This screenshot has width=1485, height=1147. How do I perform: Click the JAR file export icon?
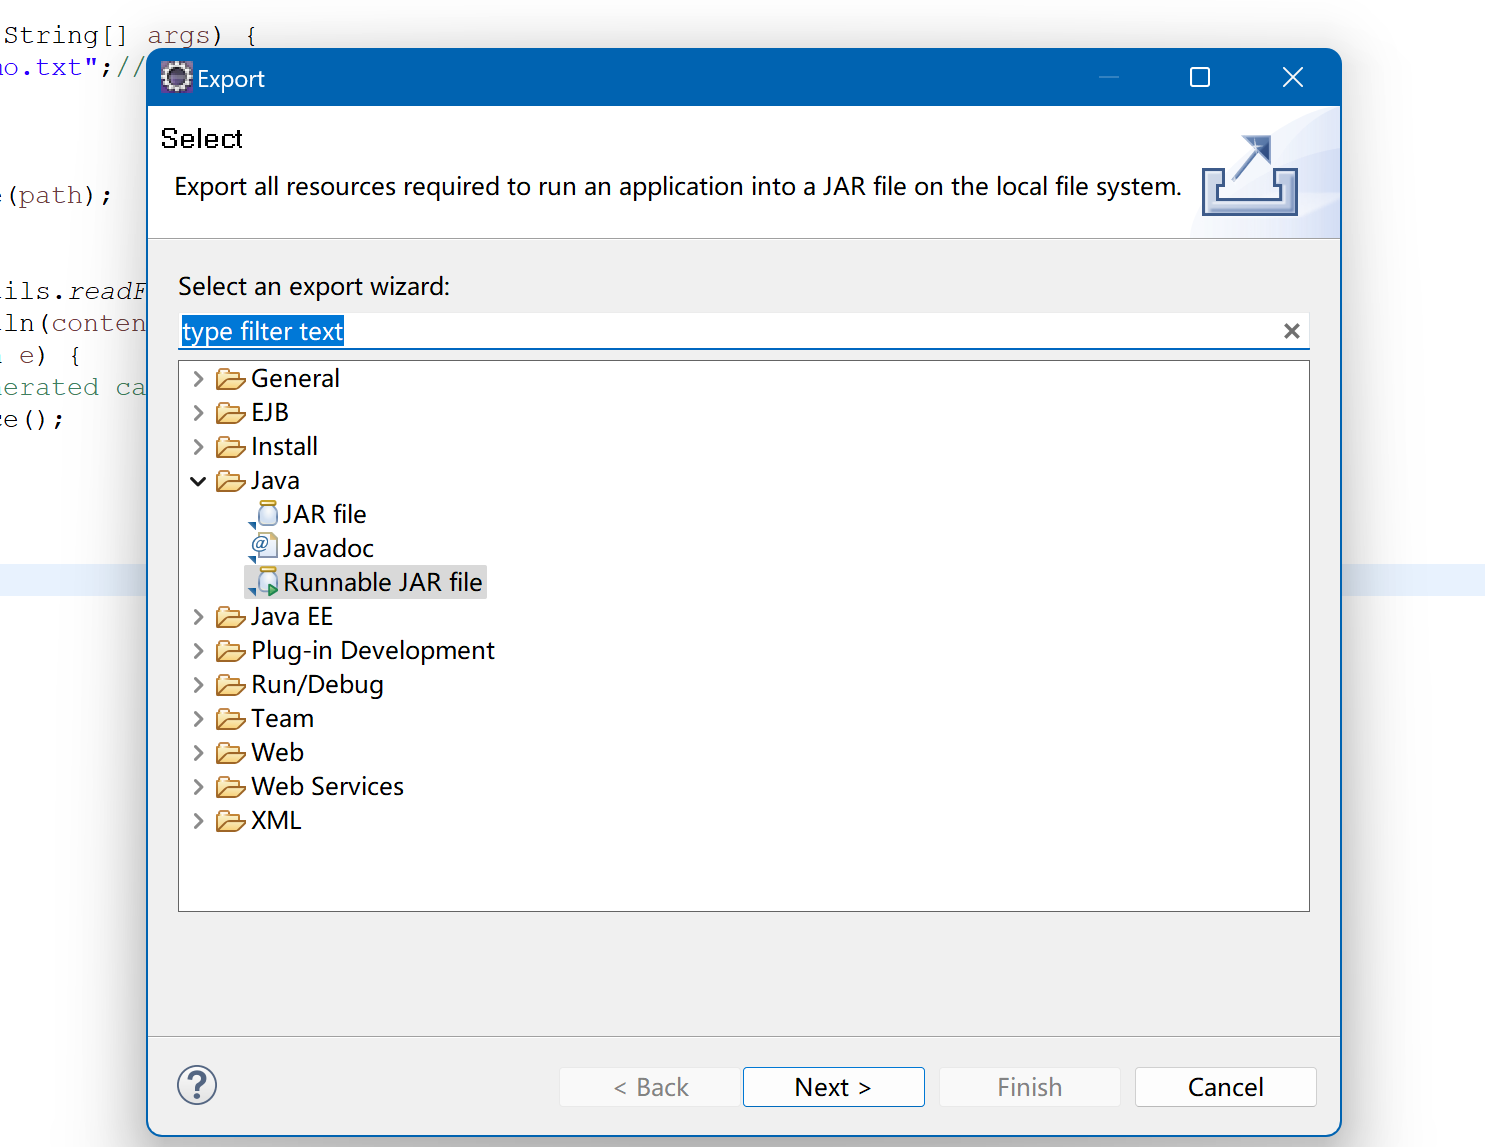tap(266, 514)
